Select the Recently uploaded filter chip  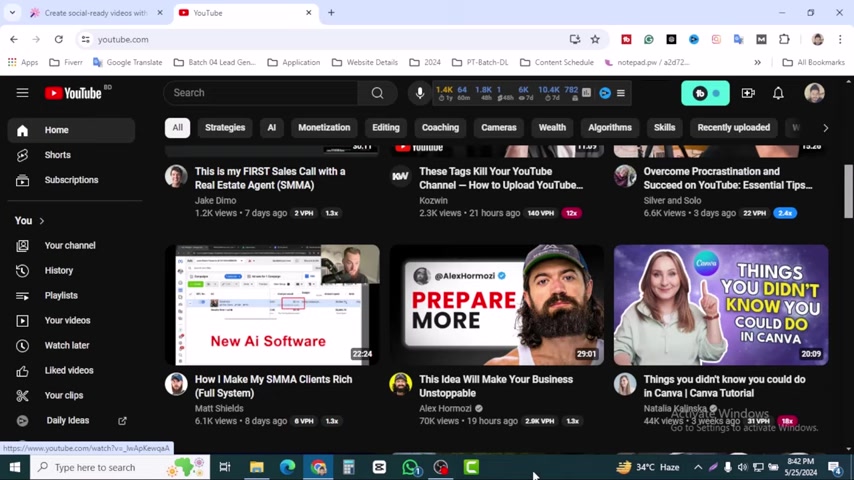(734, 128)
